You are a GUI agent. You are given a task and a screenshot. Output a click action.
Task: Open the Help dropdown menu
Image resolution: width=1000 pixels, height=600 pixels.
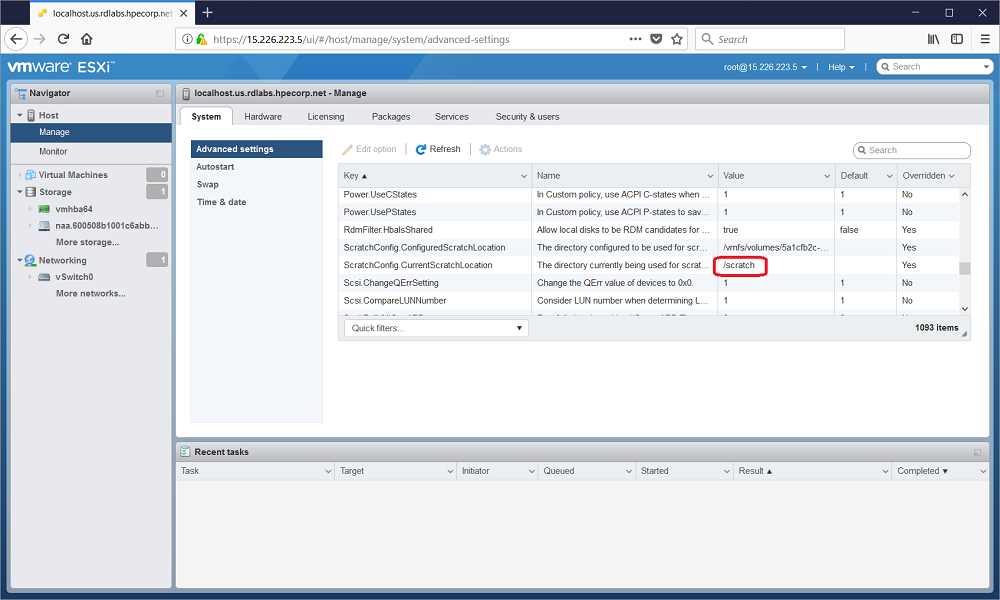point(841,67)
